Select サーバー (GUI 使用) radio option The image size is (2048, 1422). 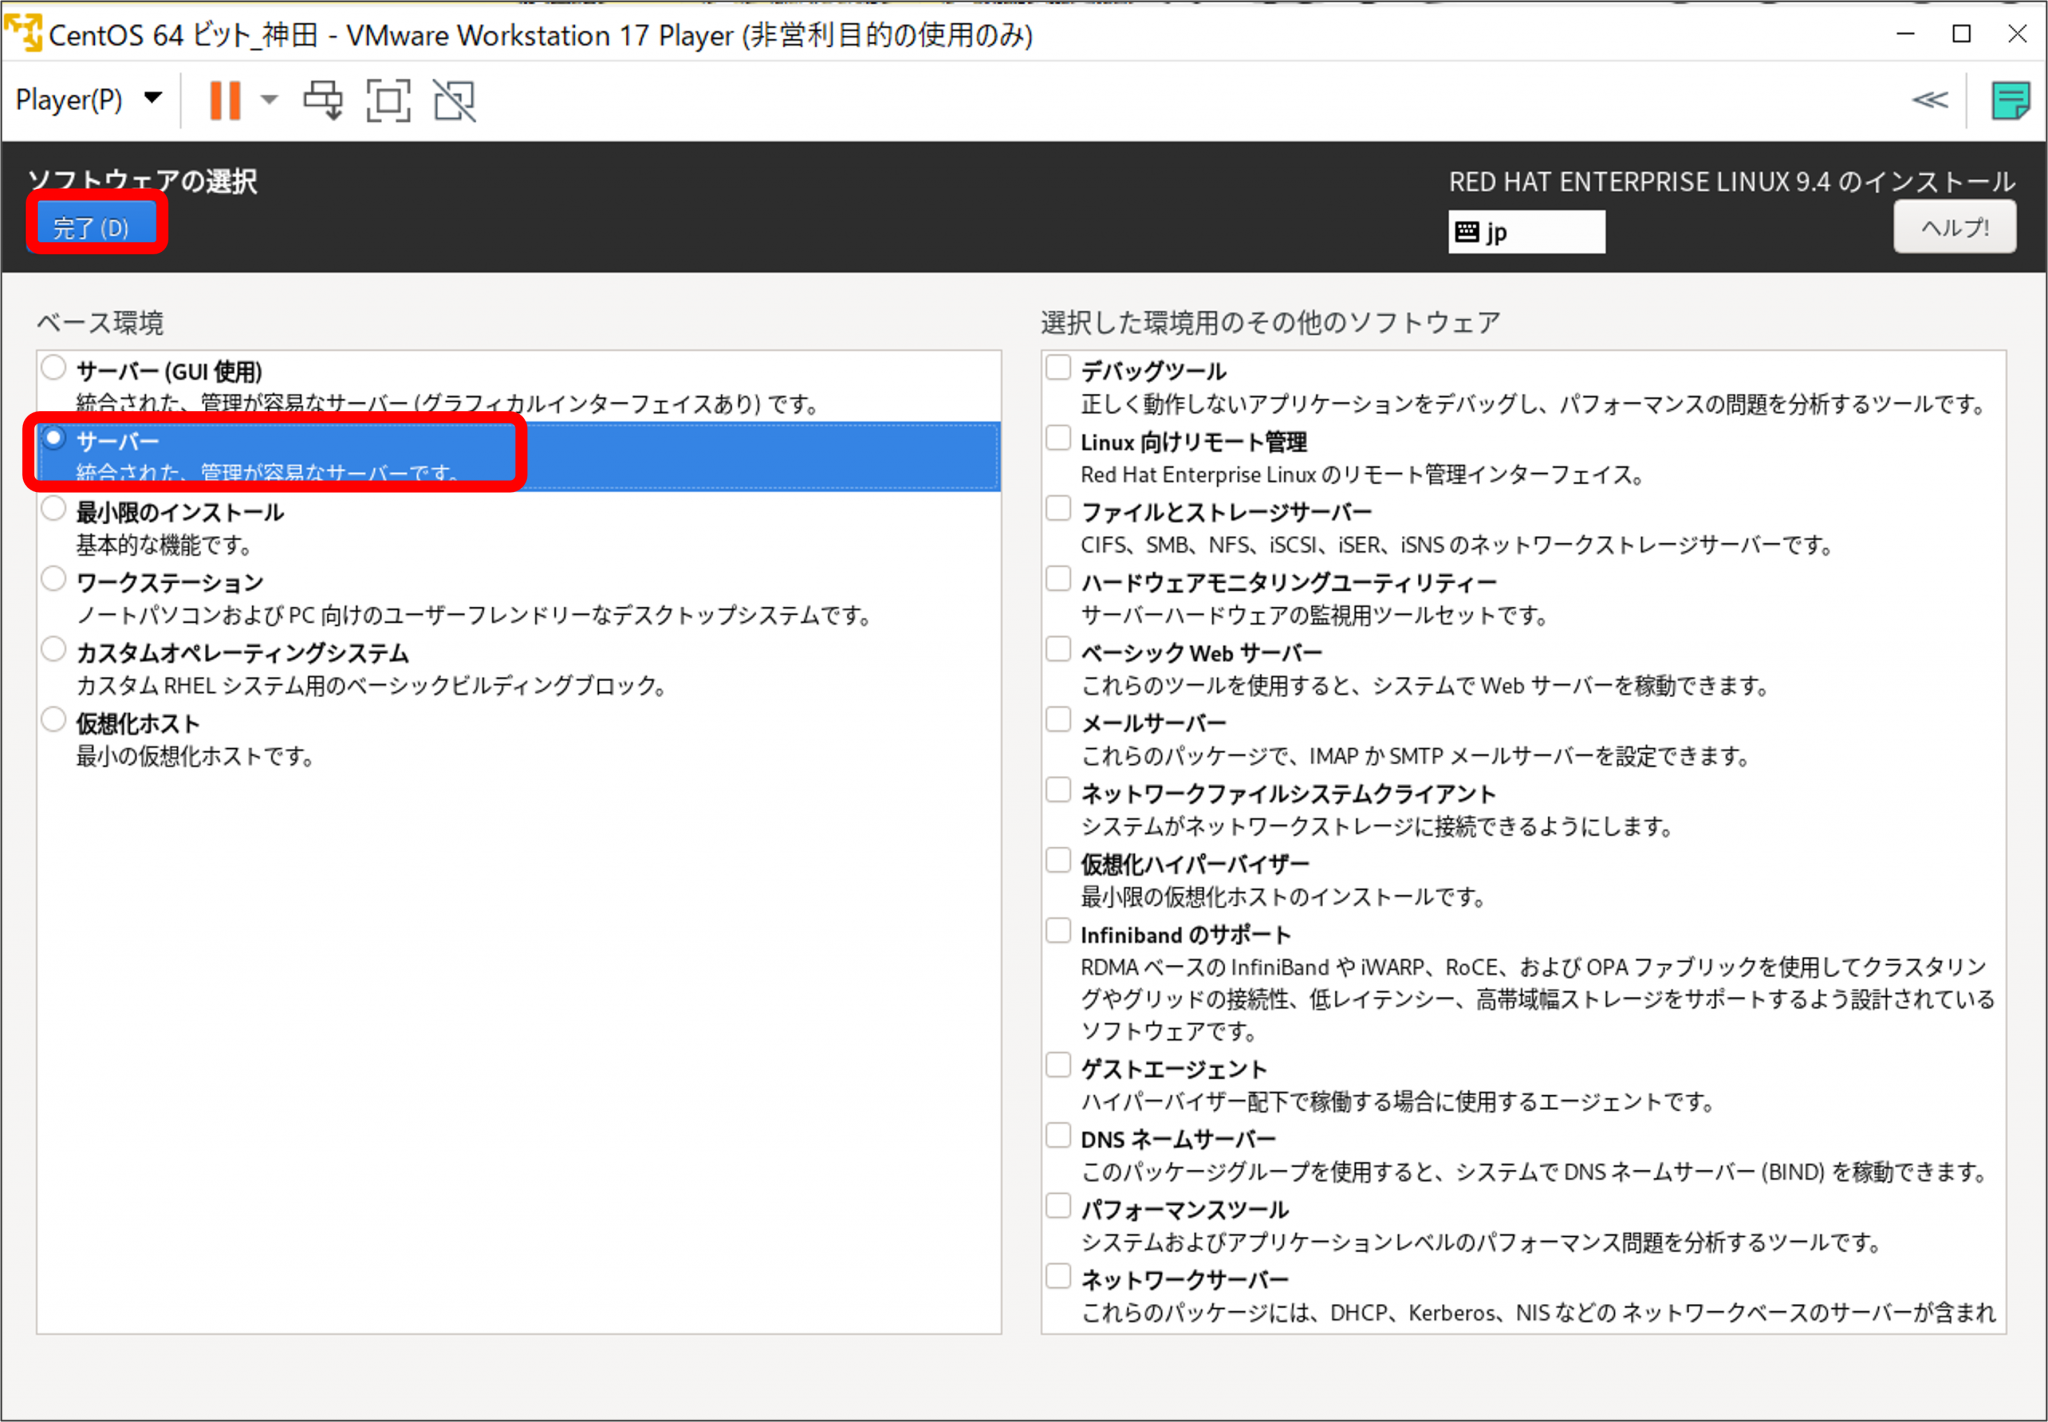click(54, 368)
